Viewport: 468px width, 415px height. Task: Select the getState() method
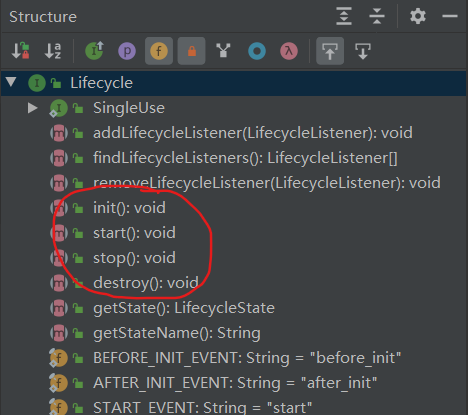pos(184,308)
